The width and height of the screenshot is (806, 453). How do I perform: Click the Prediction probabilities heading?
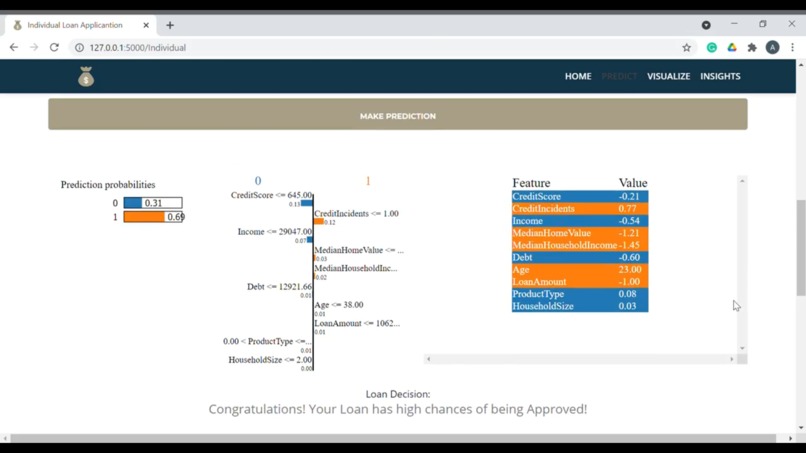(x=108, y=185)
